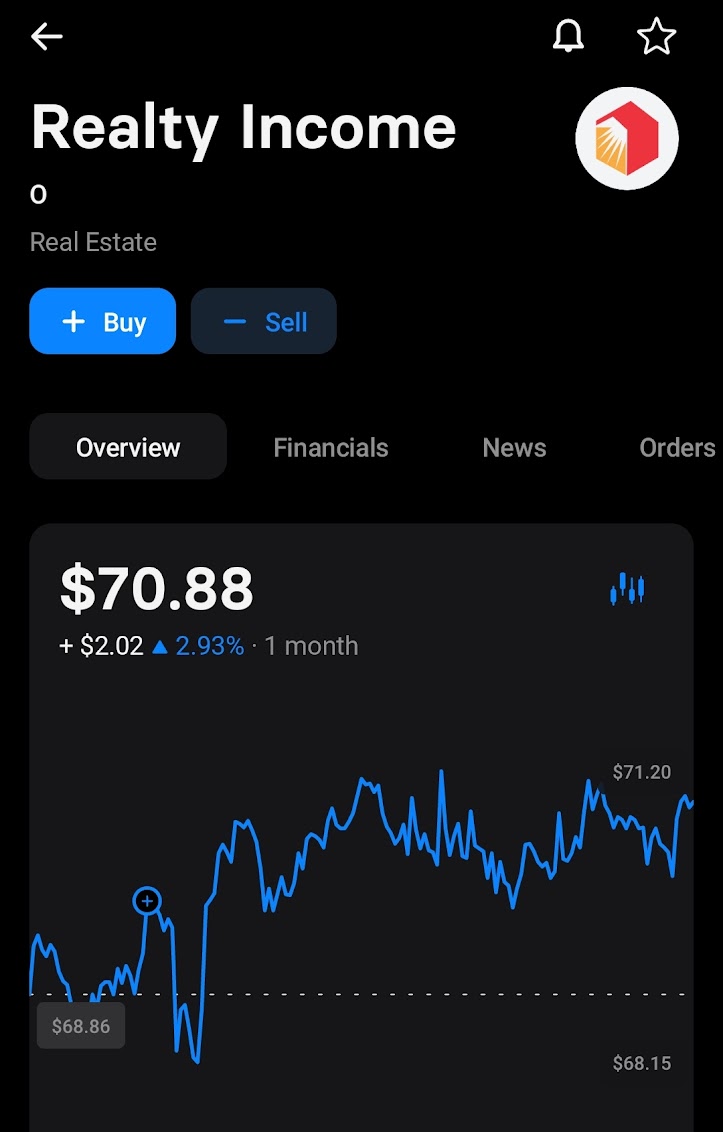Tap the $68.15 low price label
This screenshot has width=723, height=1132.
641,1063
